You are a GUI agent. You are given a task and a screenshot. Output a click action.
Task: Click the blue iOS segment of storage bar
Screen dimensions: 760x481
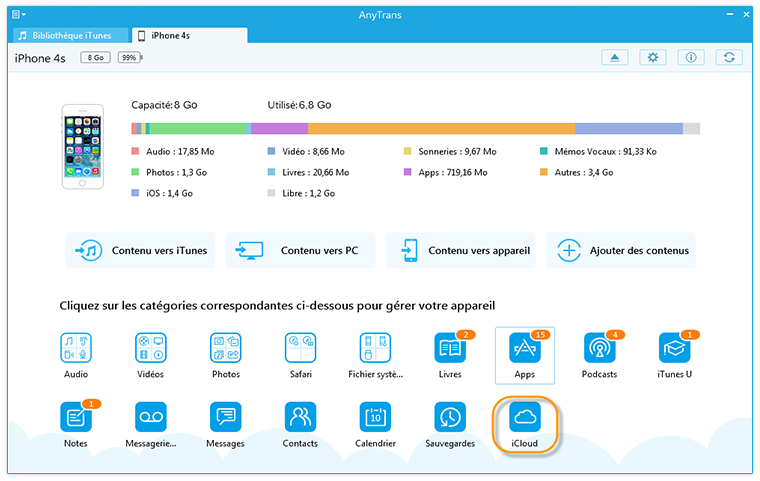pyautogui.click(x=629, y=128)
